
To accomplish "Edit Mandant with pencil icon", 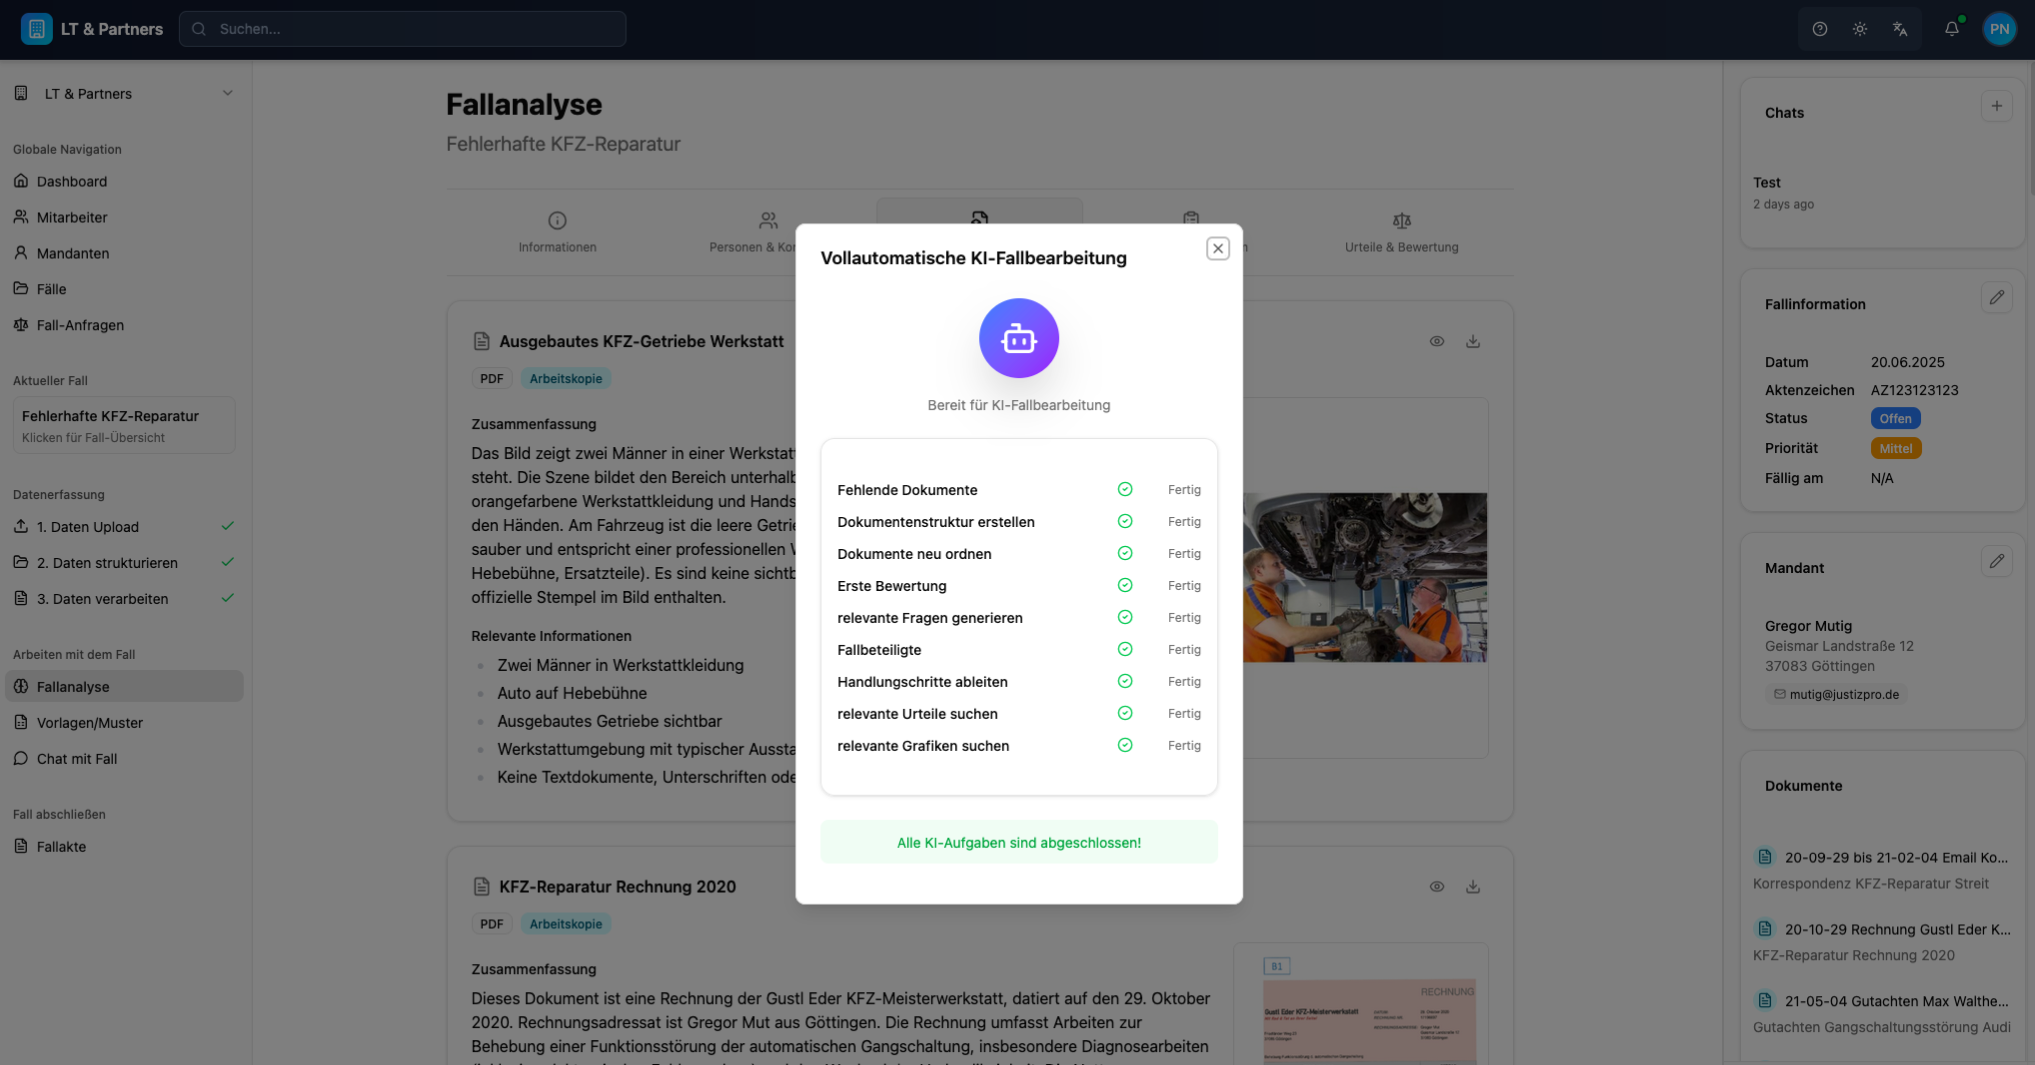I will click(1996, 561).
